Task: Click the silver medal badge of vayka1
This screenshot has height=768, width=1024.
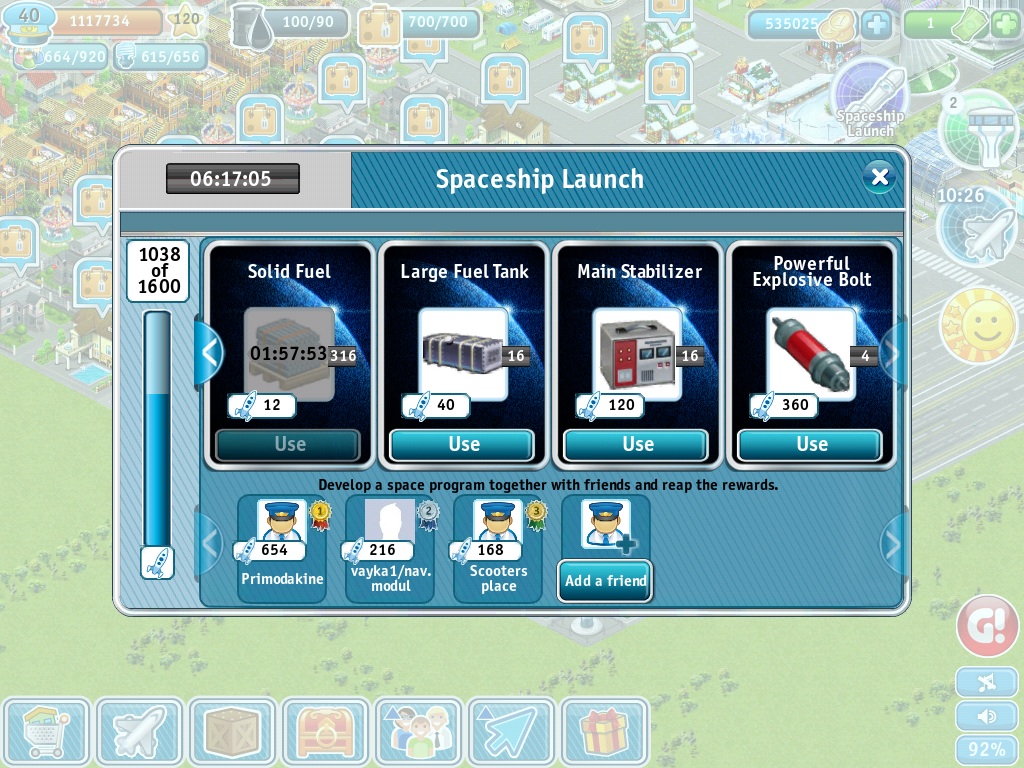Action: click(428, 515)
